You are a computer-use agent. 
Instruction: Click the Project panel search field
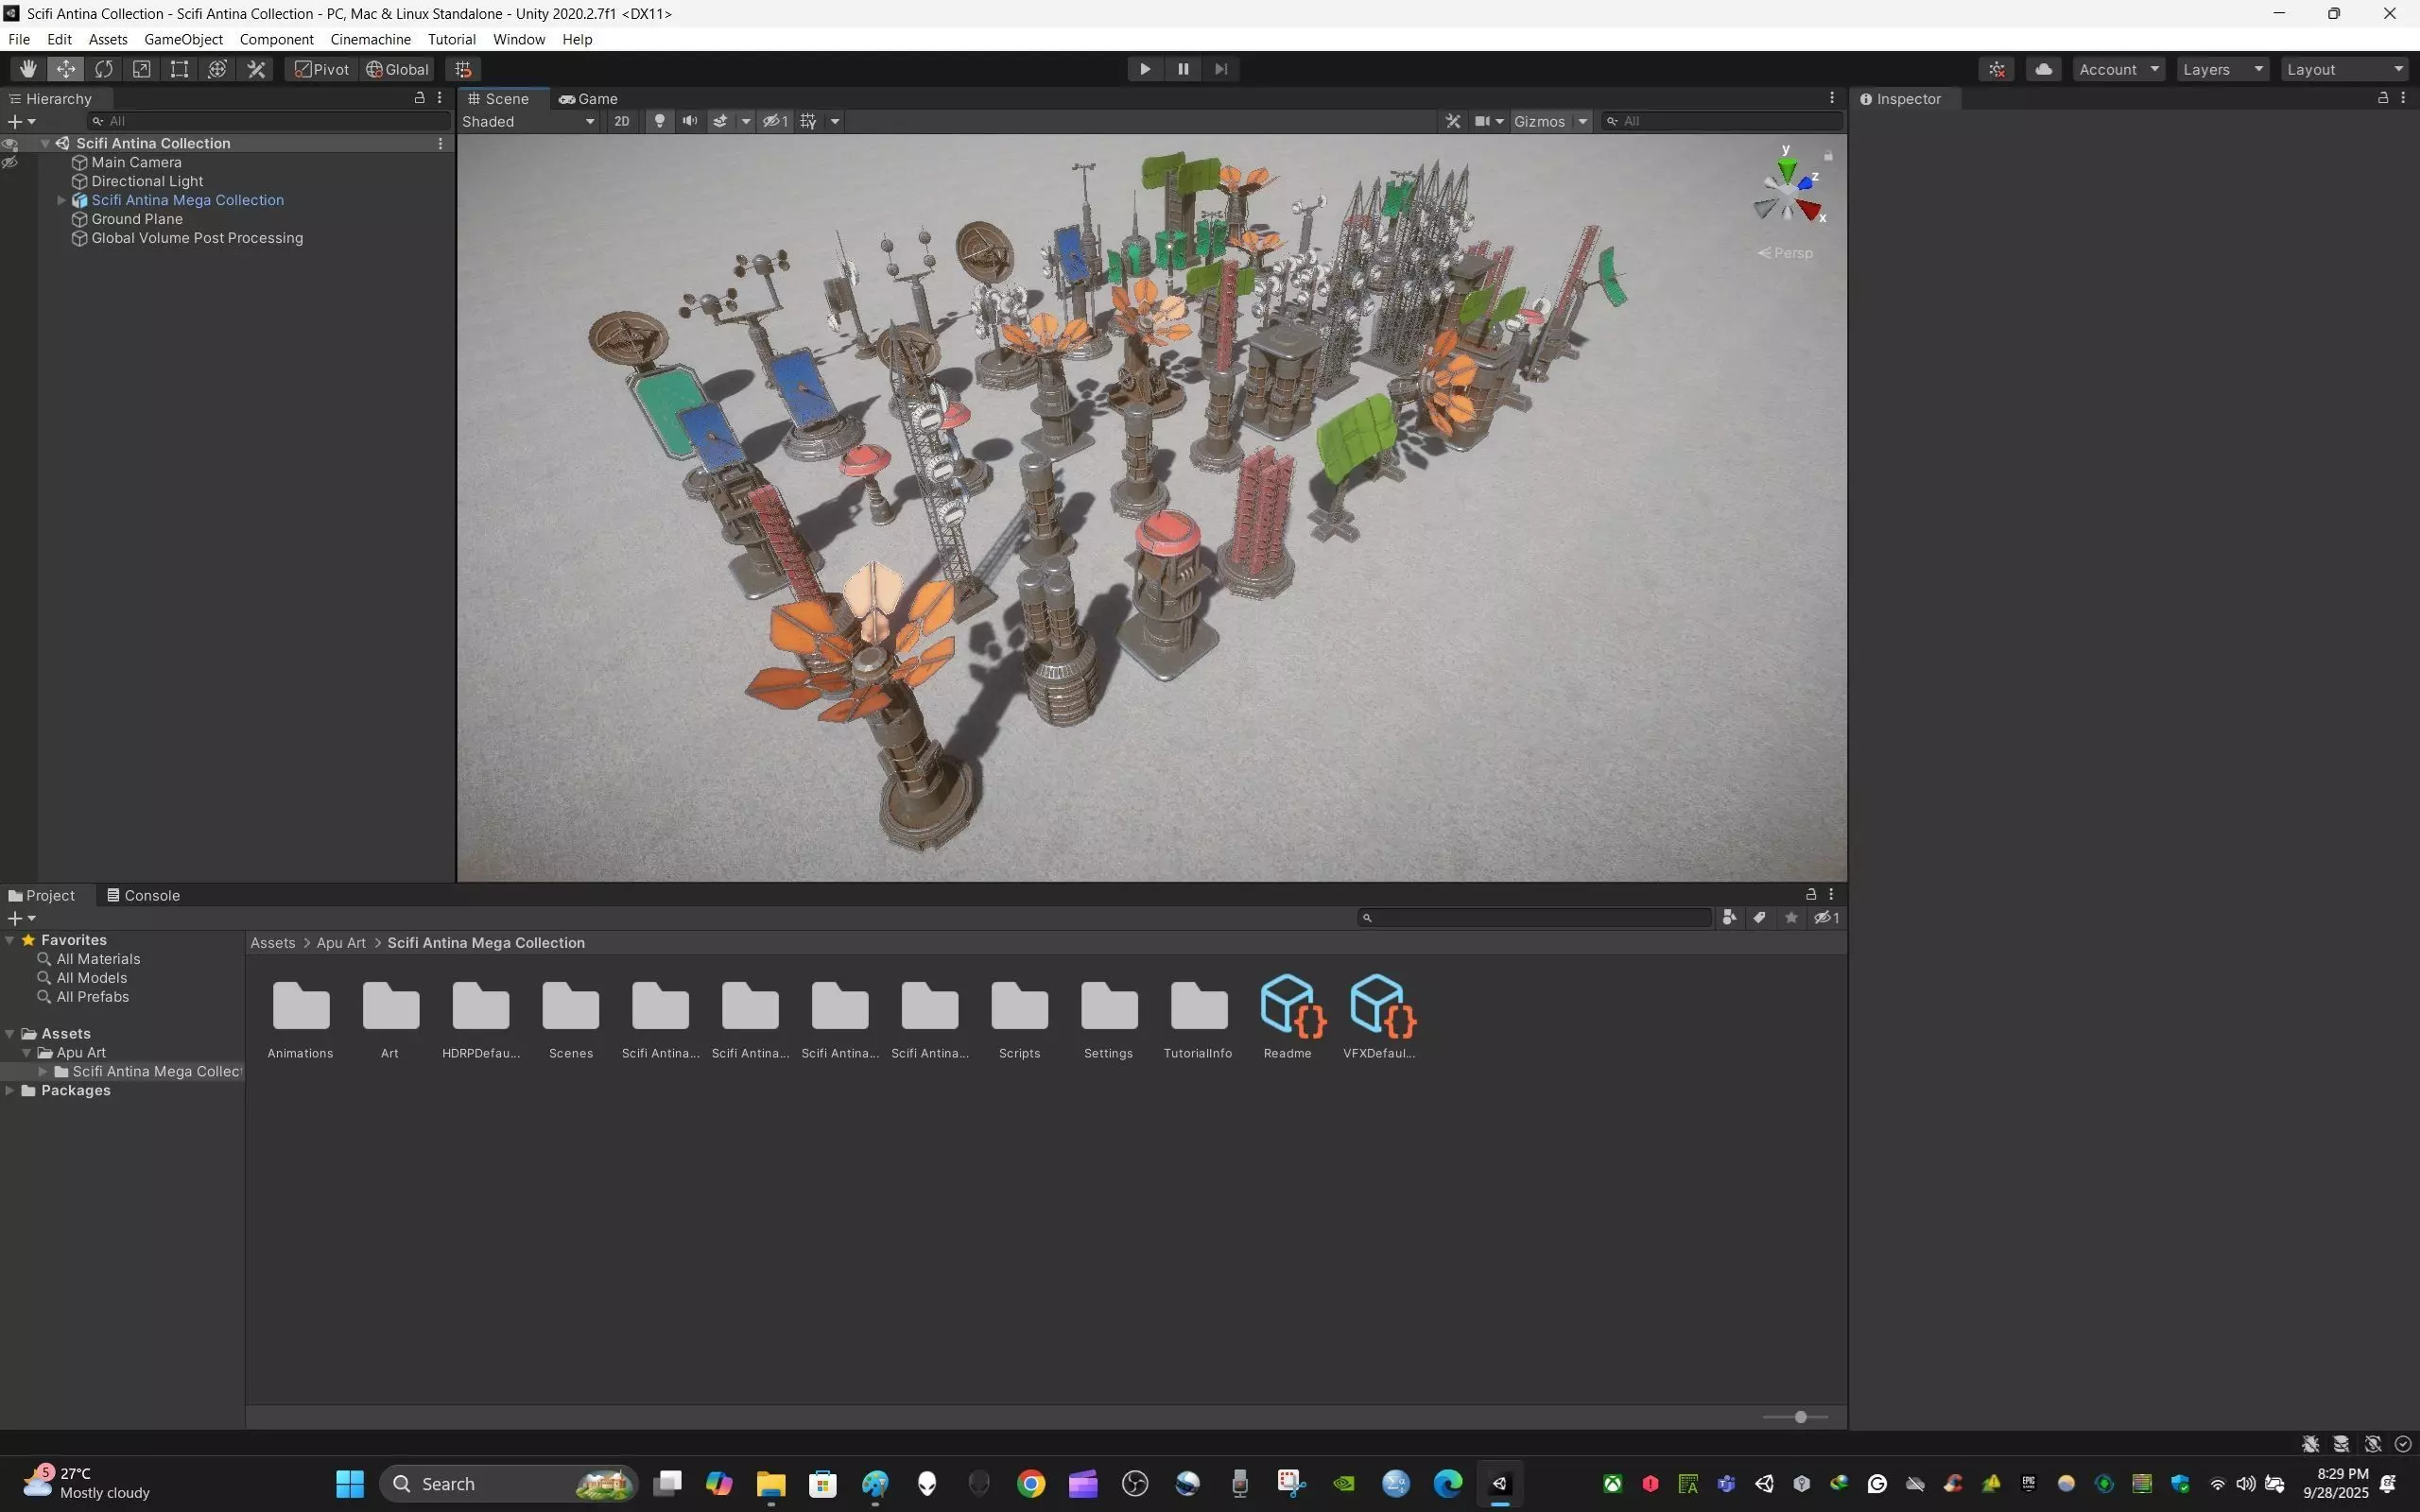(1540, 918)
